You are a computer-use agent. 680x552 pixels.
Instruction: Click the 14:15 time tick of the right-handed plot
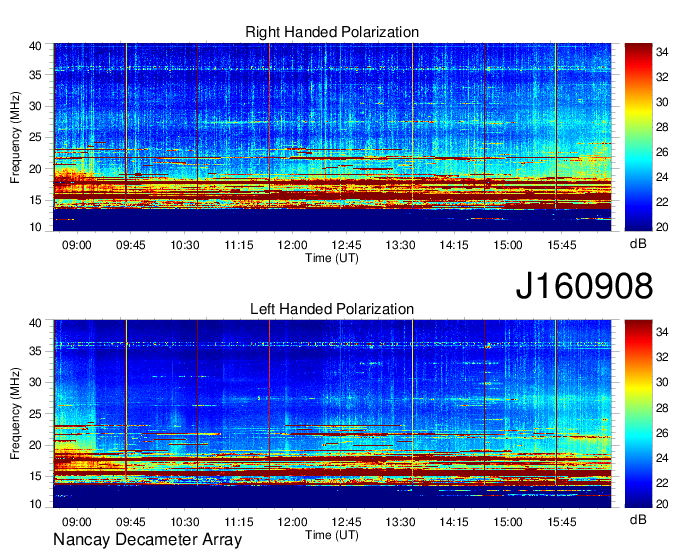click(x=454, y=245)
